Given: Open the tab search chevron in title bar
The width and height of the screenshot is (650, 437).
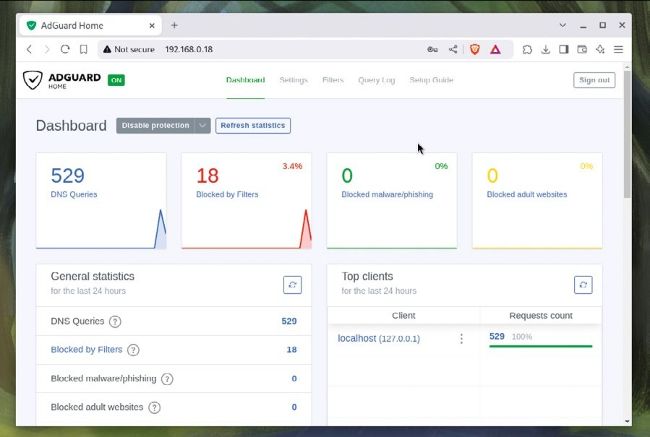Looking at the screenshot, I should (x=563, y=25).
